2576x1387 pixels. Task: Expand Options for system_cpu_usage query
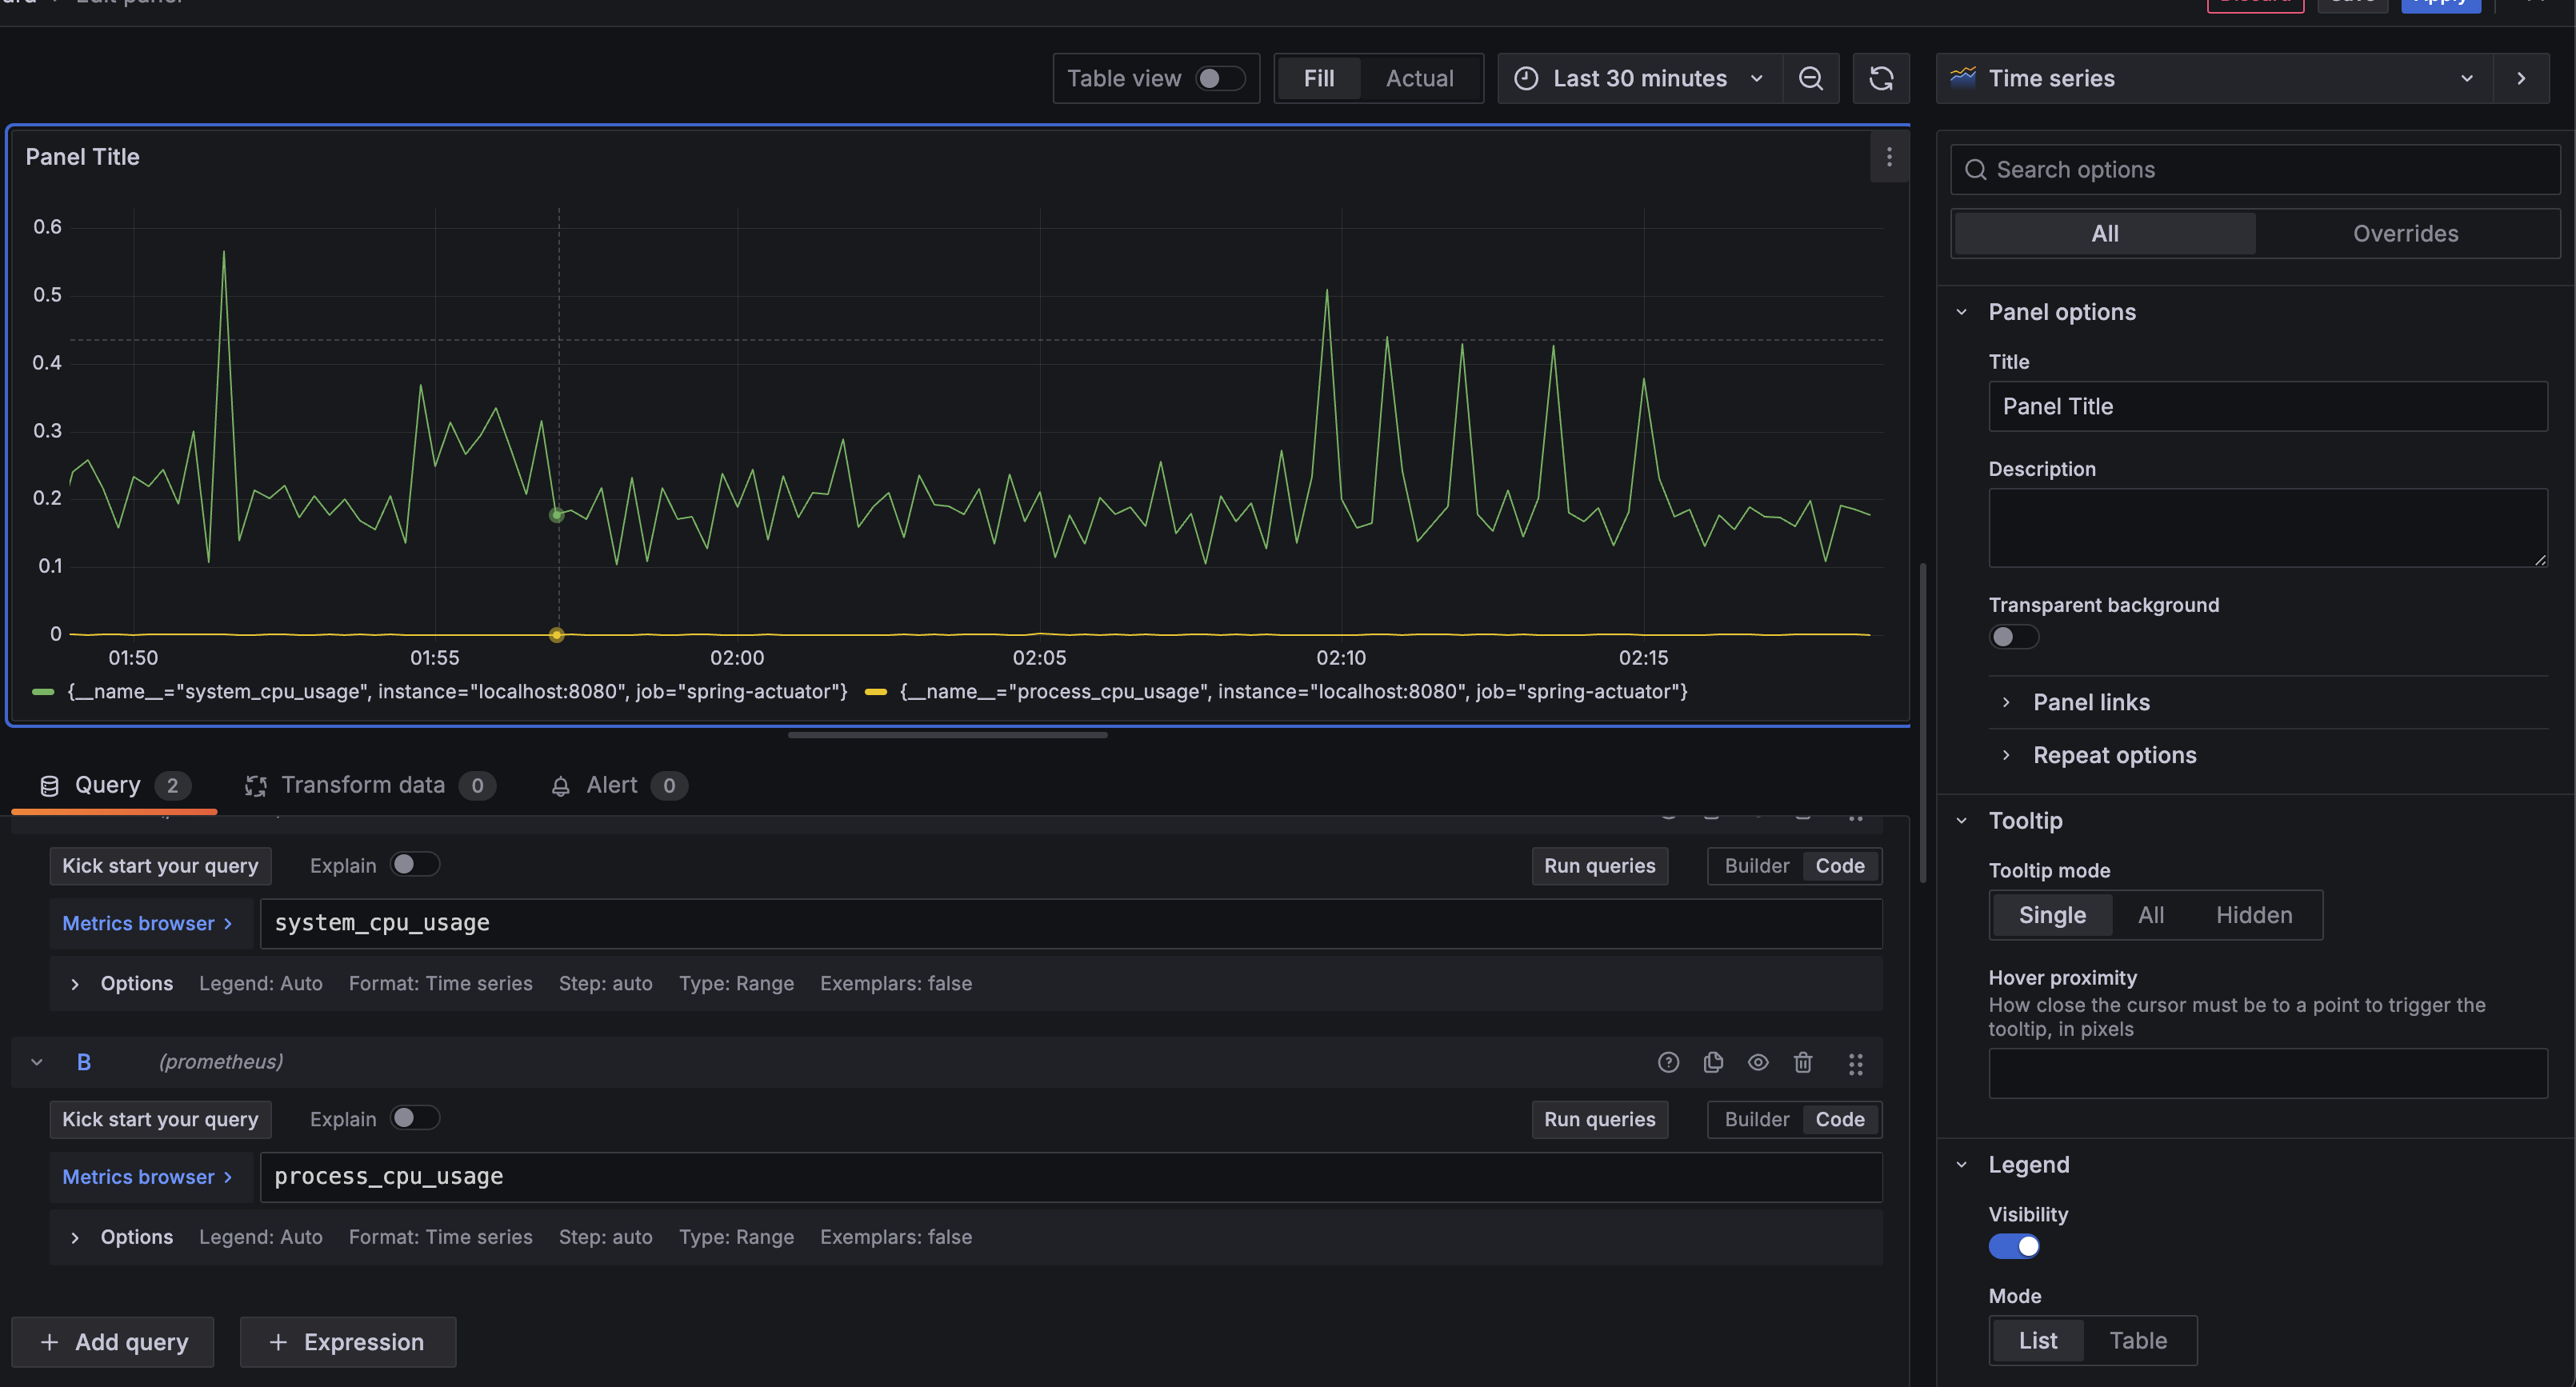pyautogui.click(x=74, y=984)
